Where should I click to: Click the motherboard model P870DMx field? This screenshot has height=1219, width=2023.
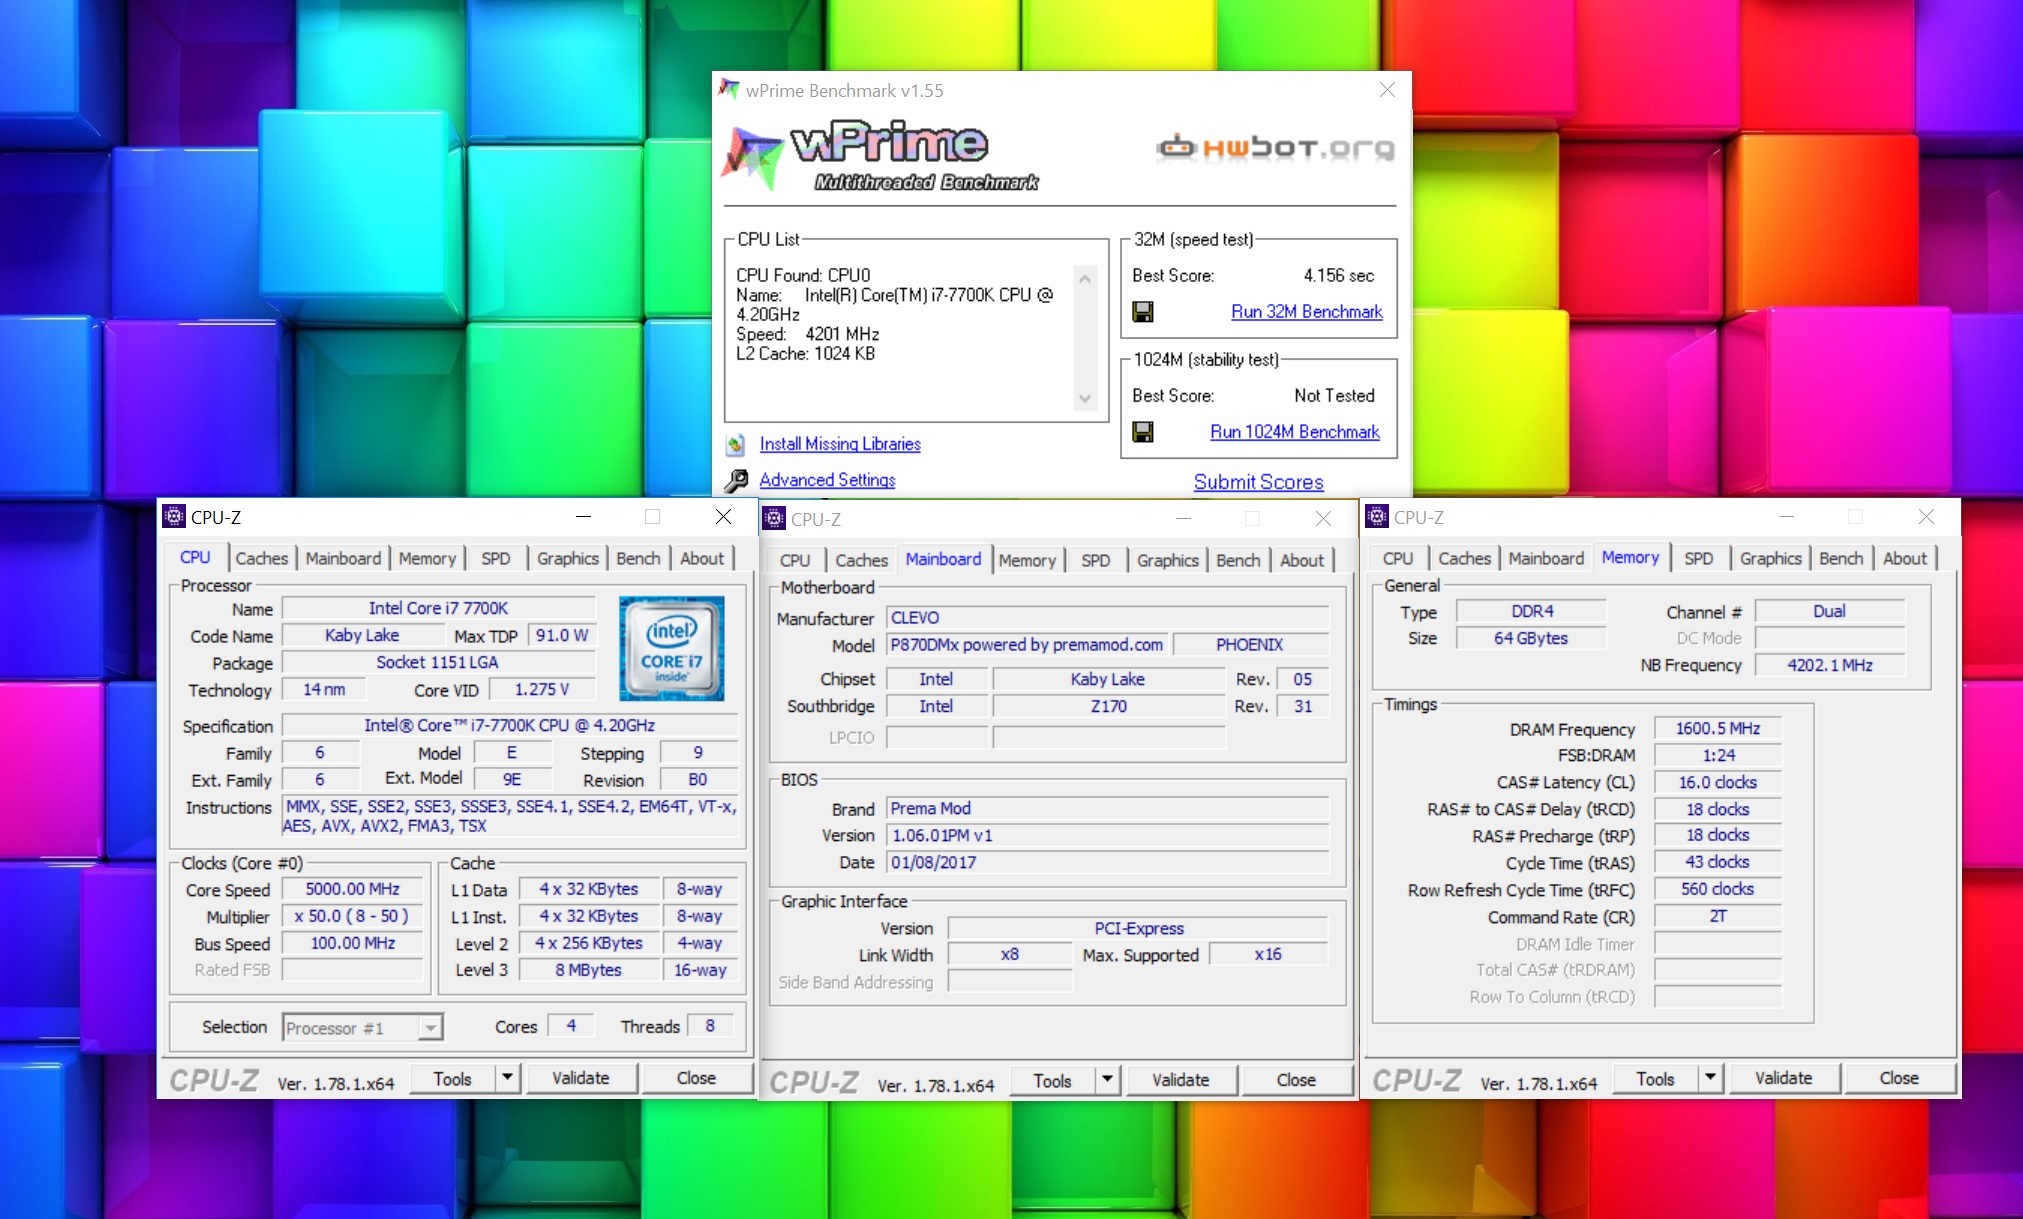point(1027,645)
